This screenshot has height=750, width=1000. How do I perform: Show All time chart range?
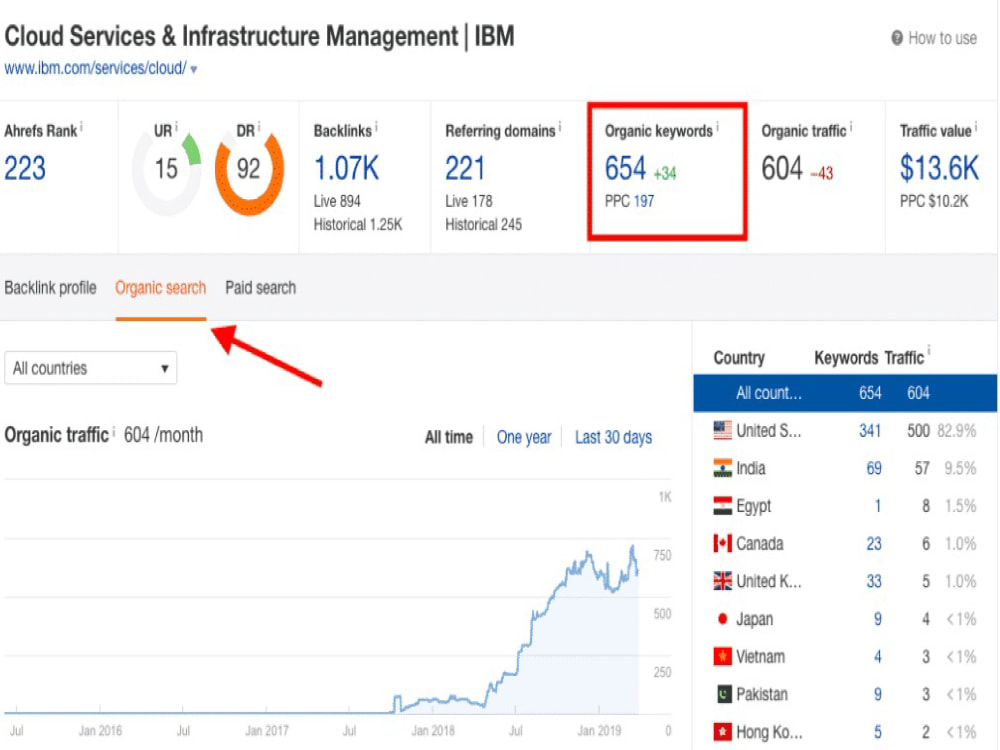(x=449, y=438)
